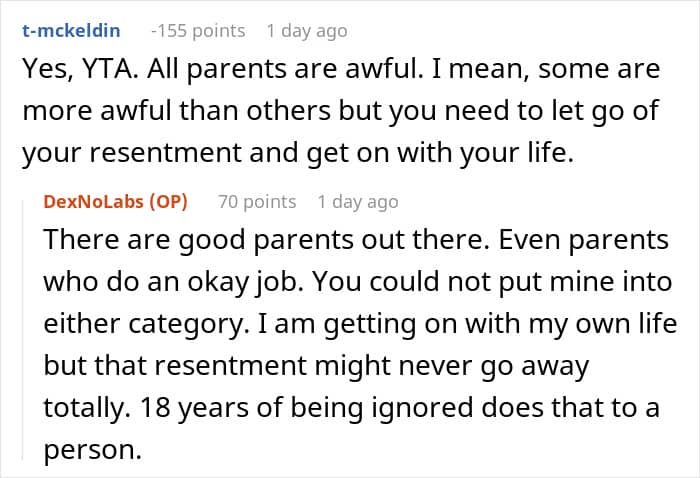Open the reply's '1 day ago' permalink
The image size is (700, 478).
[358, 202]
